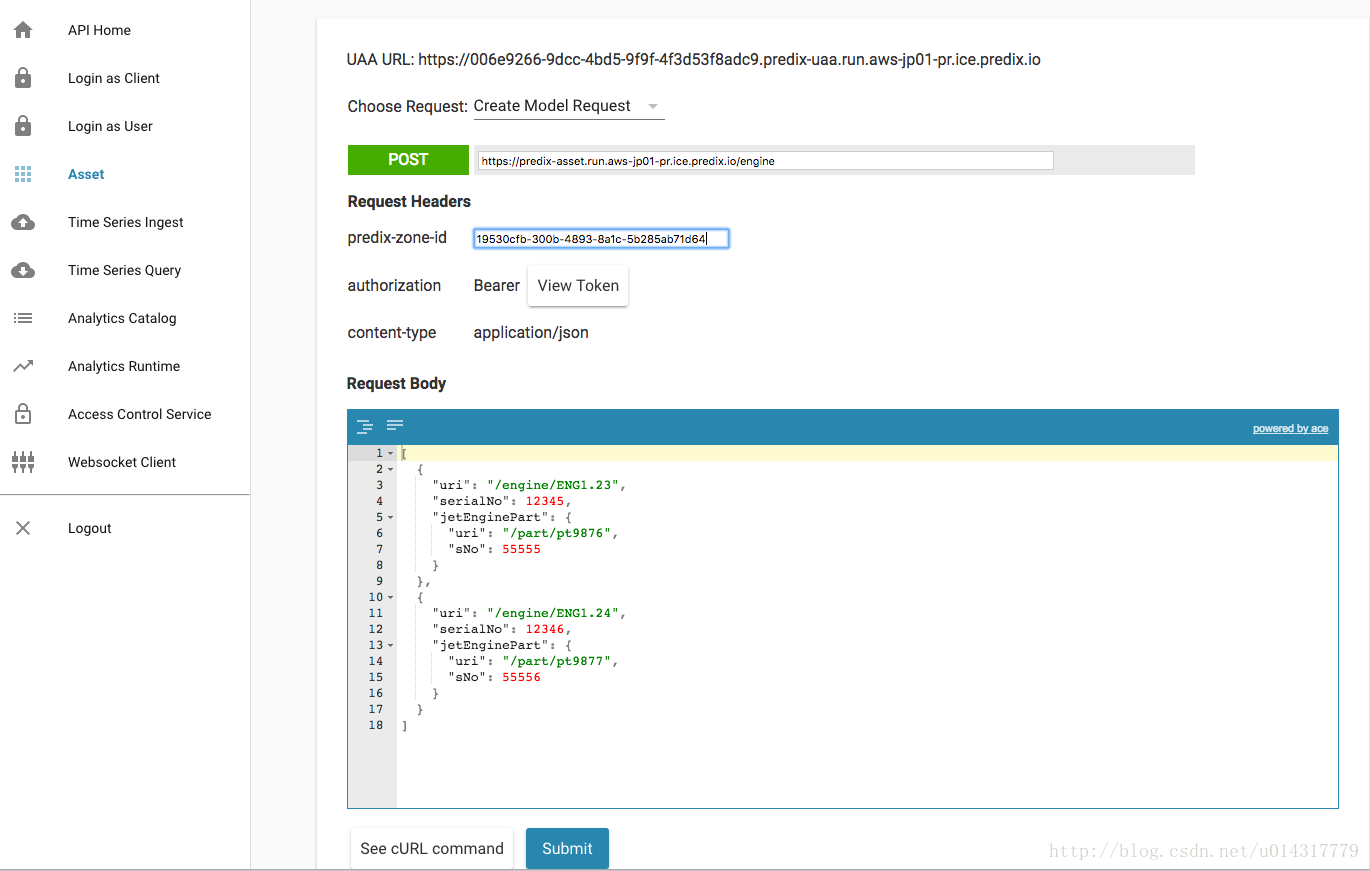This screenshot has width=1370, height=871.
Task: Collapse the fold arrow on line 10
Action: (390, 597)
